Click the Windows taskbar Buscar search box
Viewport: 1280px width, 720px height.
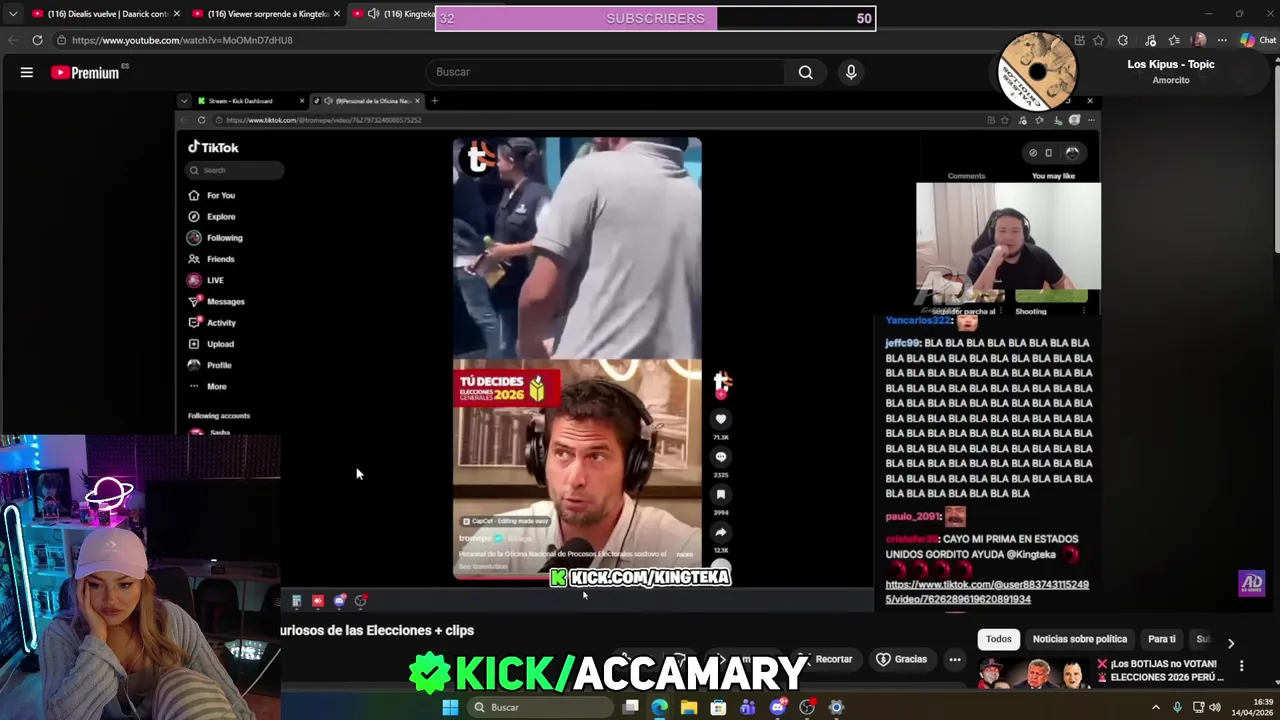click(x=539, y=707)
